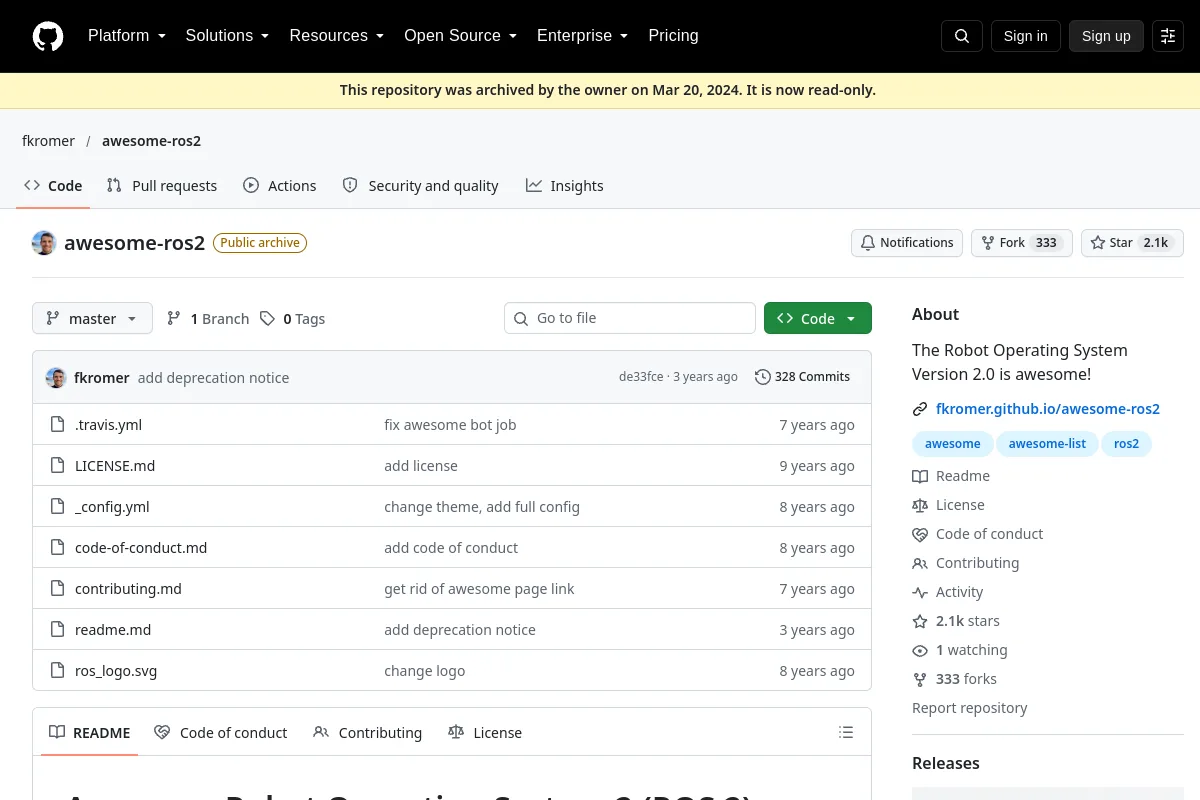Click the branch icon next to 1 Branch
Screen dimensions: 1200x800
174,318
